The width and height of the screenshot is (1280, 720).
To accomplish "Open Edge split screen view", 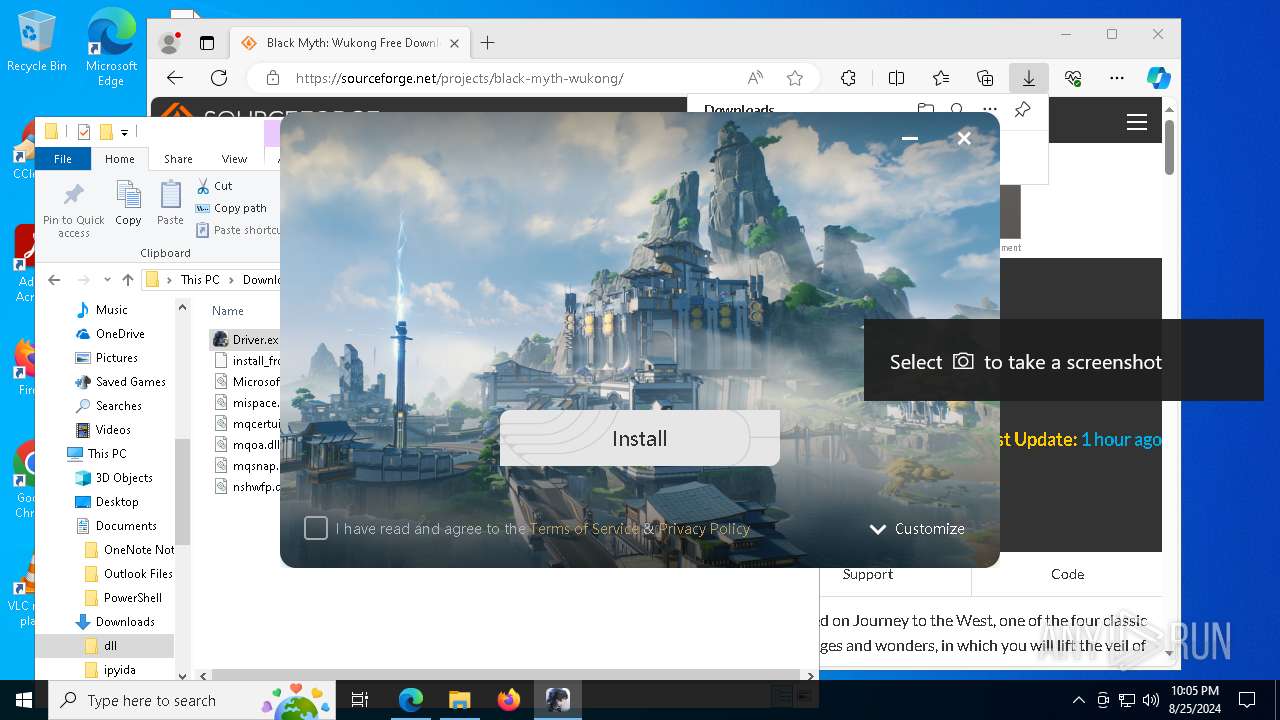I will [896, 78].
